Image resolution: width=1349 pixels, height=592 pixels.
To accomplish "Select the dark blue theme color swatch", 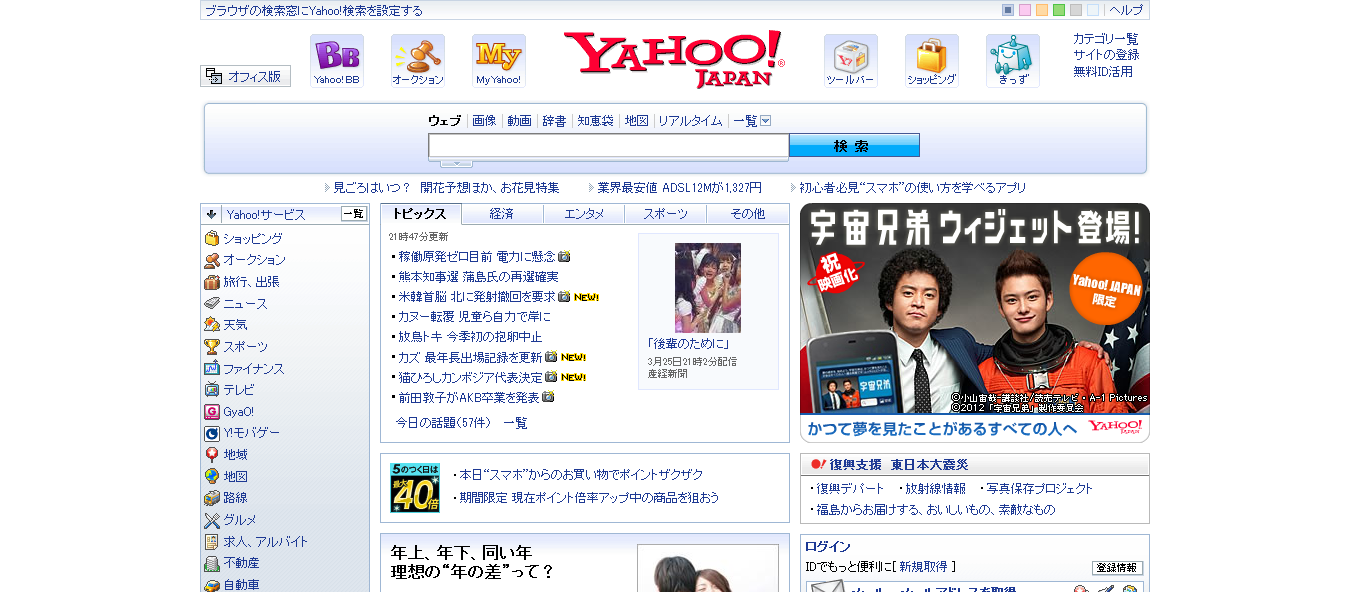I will 1008,10.
